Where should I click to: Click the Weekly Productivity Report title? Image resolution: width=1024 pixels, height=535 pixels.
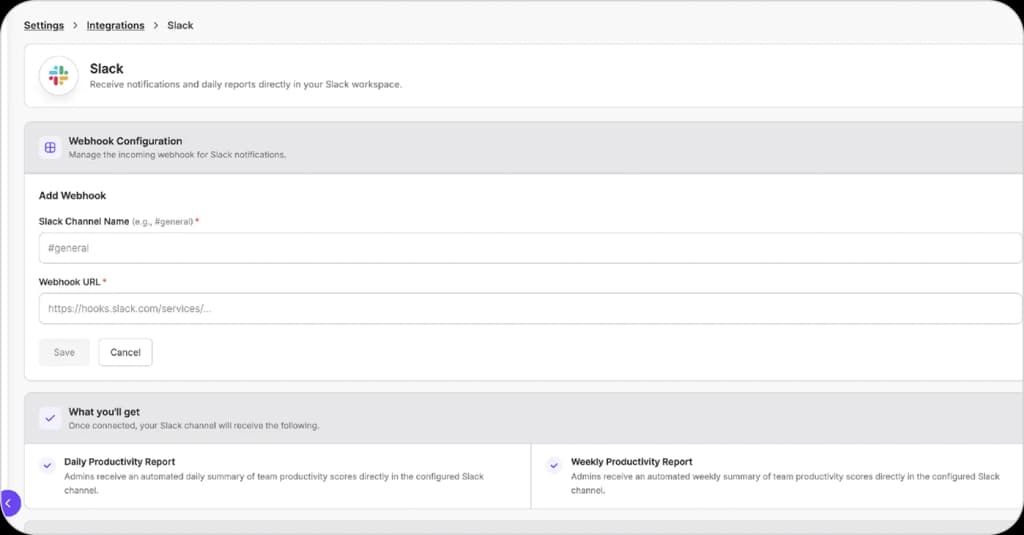pos(632,462)
